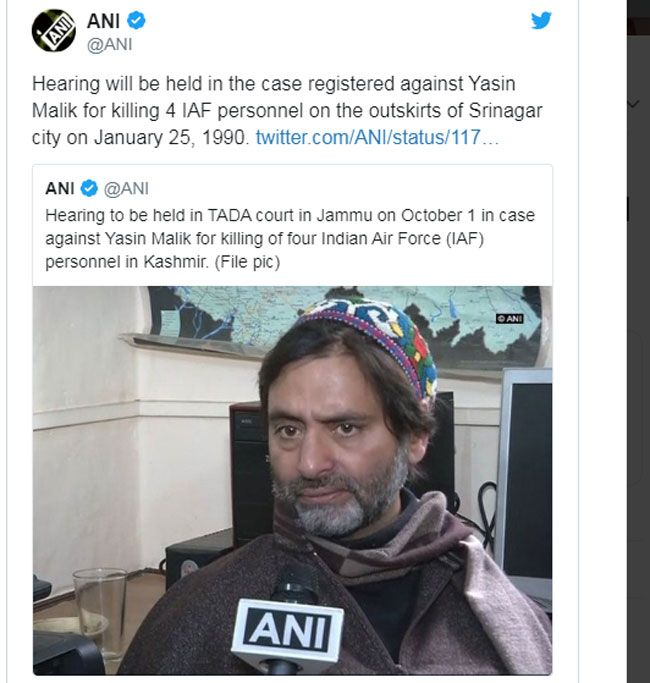Open the @ANI handle below the header name

tap(109, 44)
